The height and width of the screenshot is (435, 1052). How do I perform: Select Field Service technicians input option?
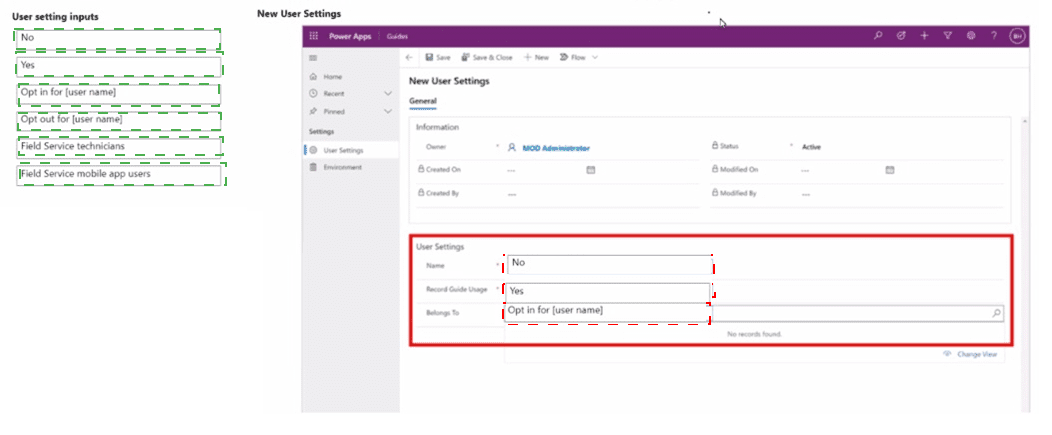point(119,146)
